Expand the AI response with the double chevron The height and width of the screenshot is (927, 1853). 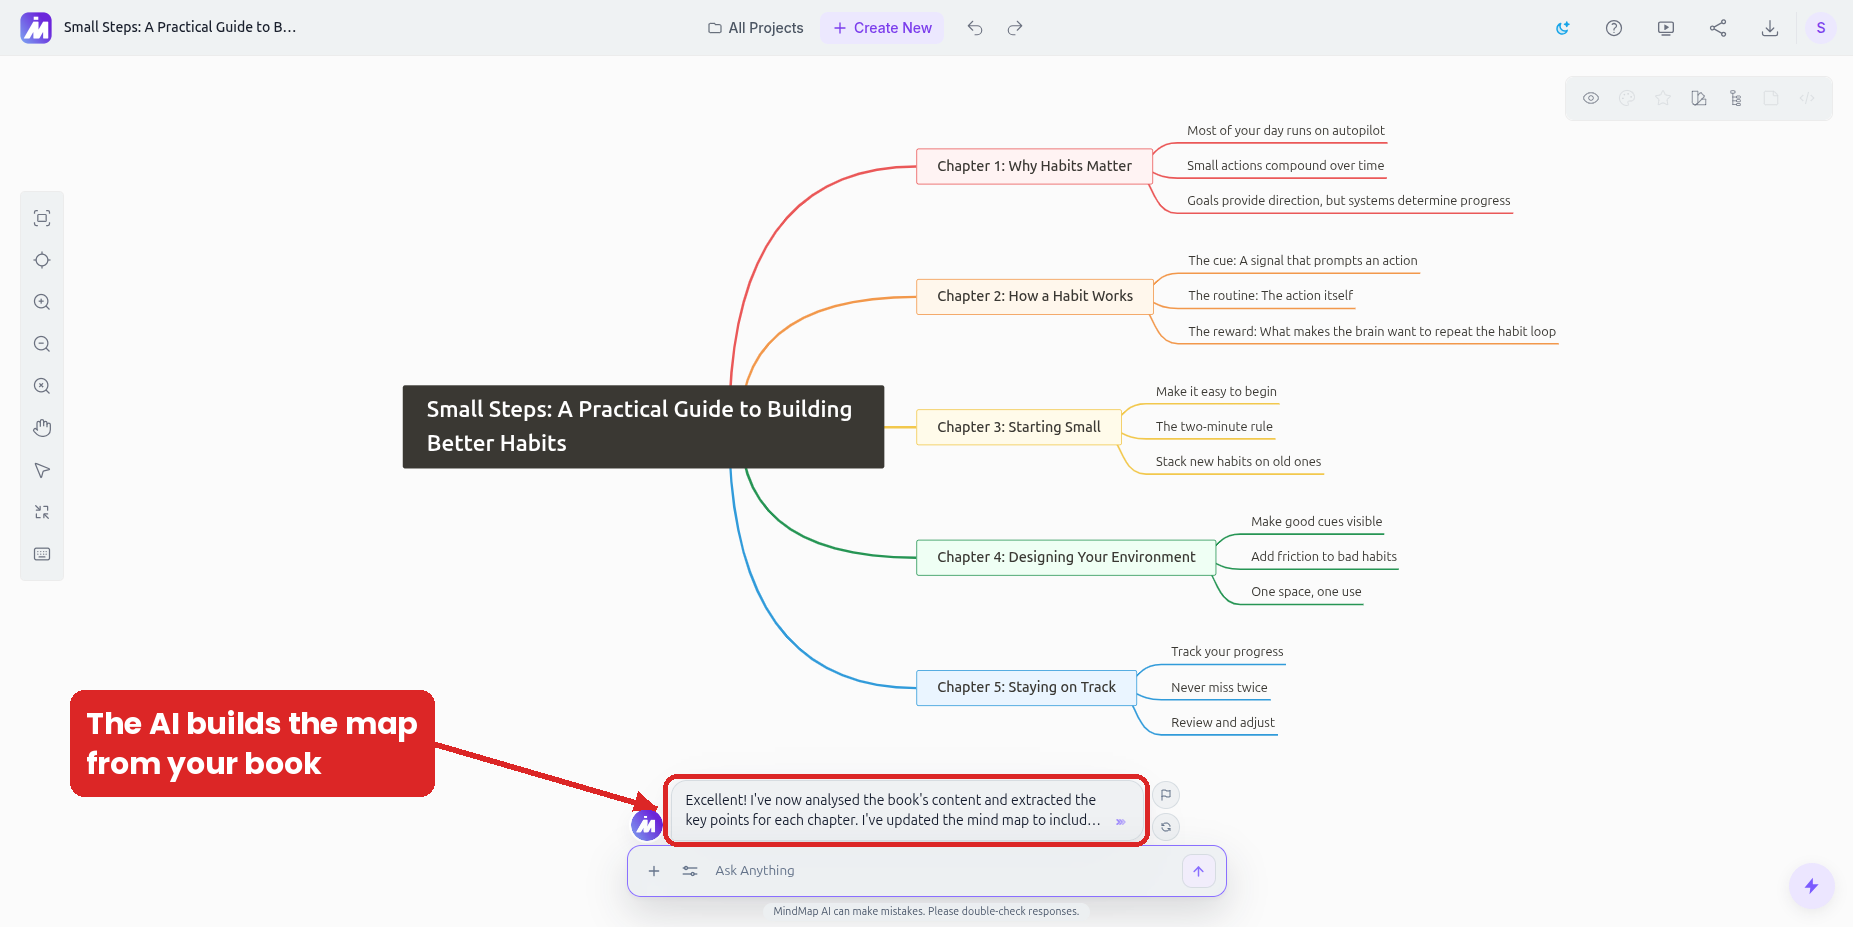click(x=1120, y=822)
